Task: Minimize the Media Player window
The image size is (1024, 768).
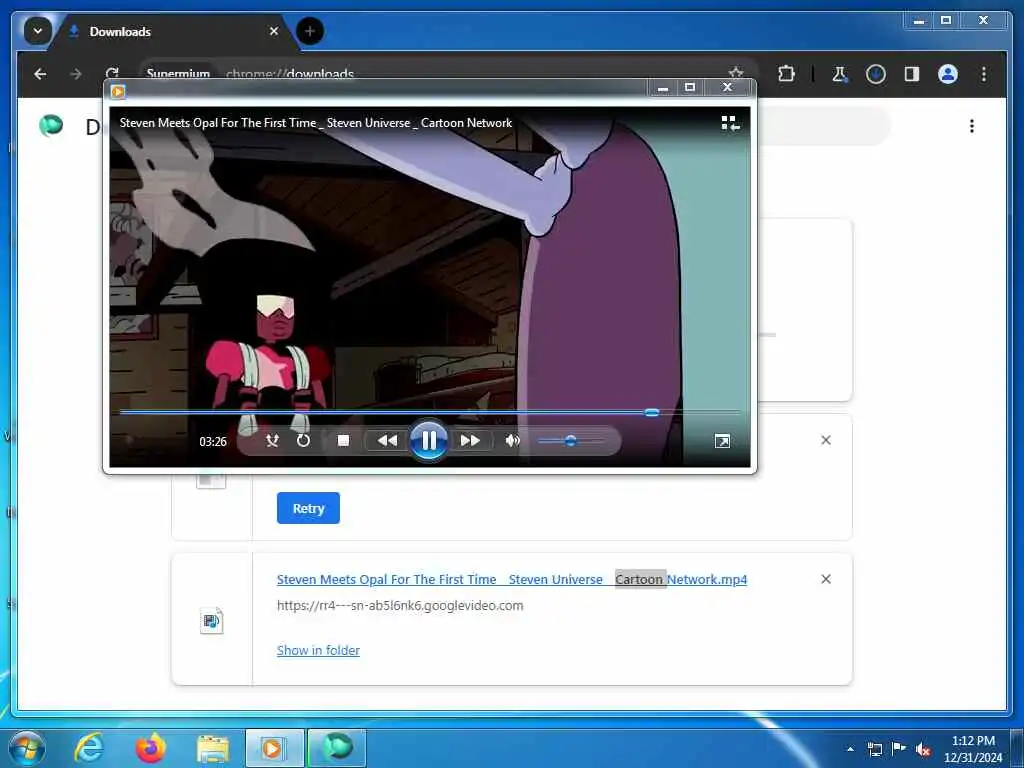Action: tap(663, 88)
